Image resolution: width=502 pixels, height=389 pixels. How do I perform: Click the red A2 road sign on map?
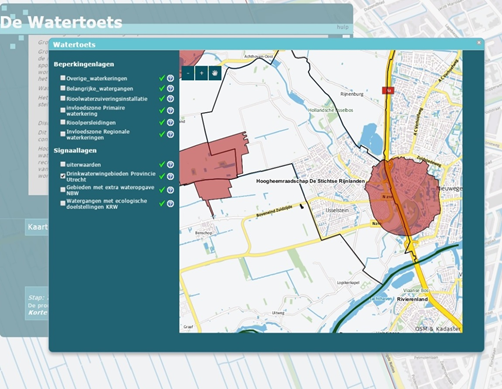[388, 90]
